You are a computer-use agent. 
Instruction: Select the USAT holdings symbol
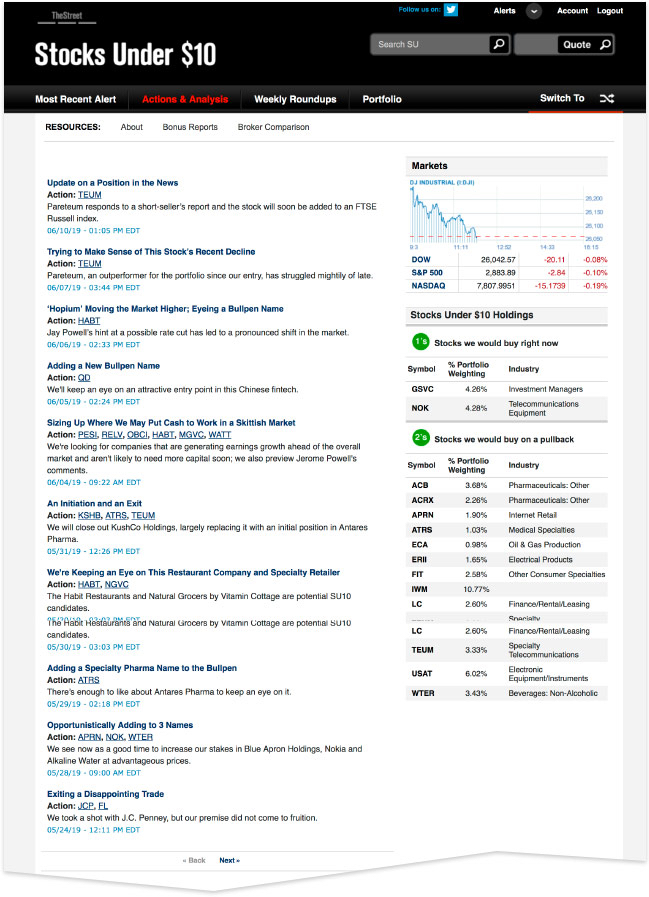[x=422, y=673]
